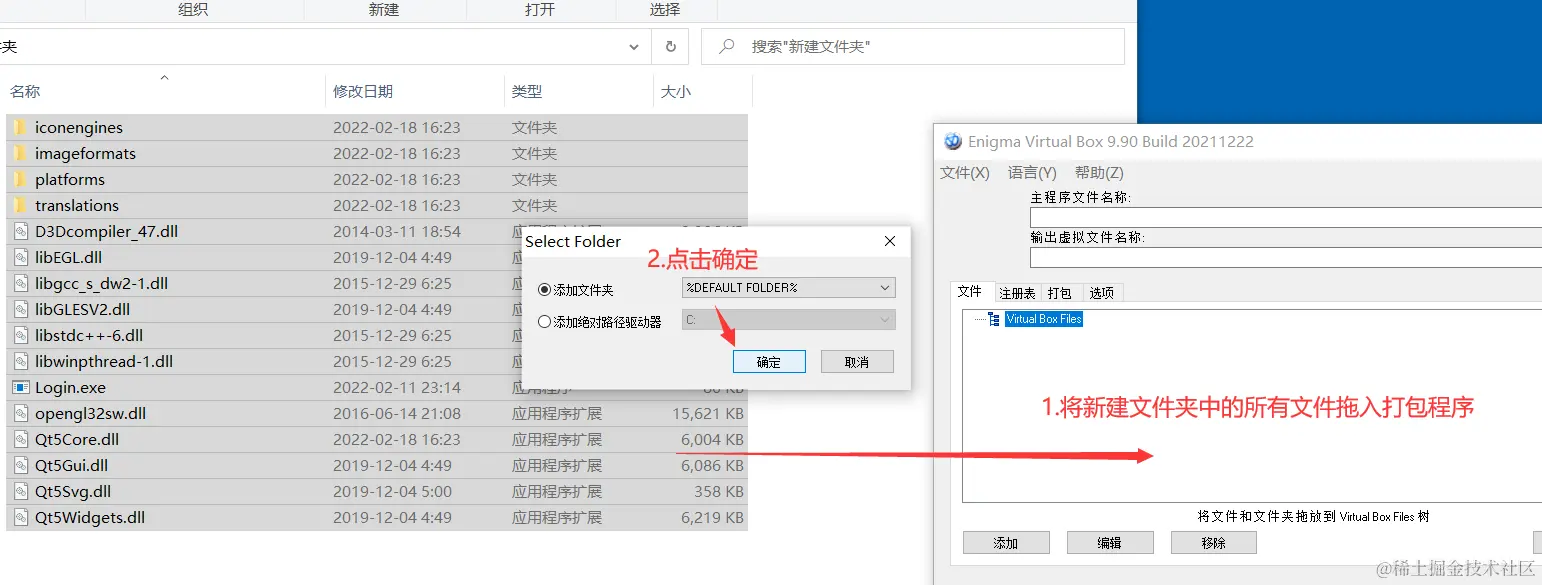Click the opengl32sw.dll file icon
The height and width of the screenshot is (585, 1542).
(20, 413)
